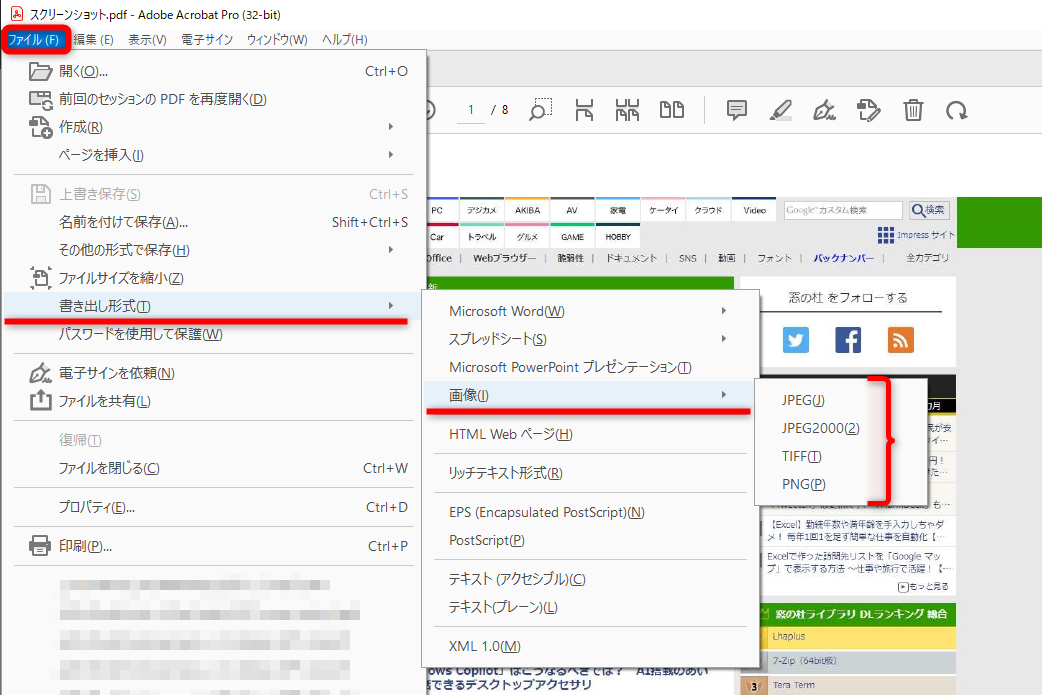Select テキスト (アクセシブル)(C) option
This screenshot has height=695, width=1042.
tap(517, 579)
